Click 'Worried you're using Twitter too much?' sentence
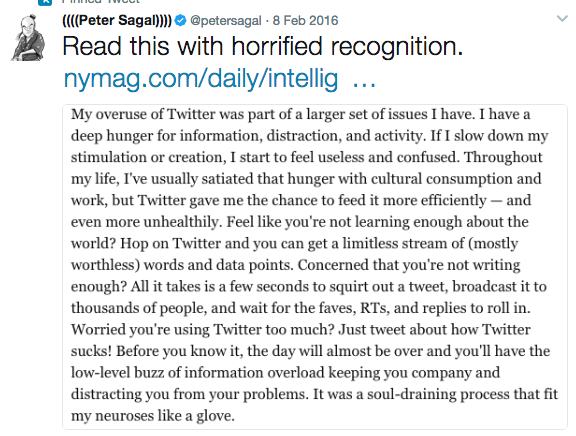This screenshot has width=576, height=436. [x=203, y=329]
